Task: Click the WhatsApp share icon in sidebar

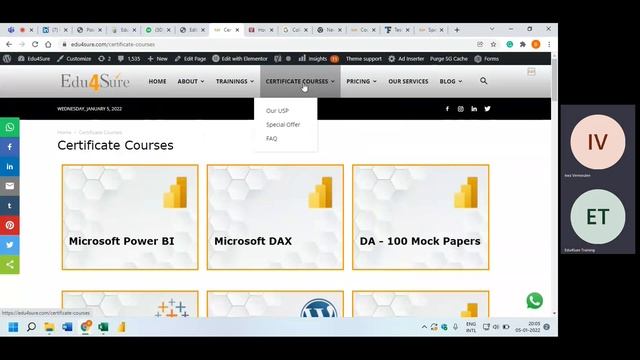Action: point(10,127)
